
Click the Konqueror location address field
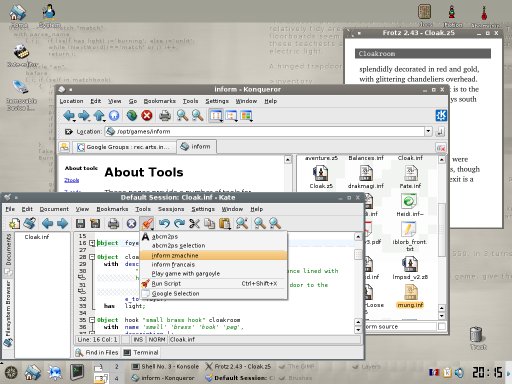(265, 131)
